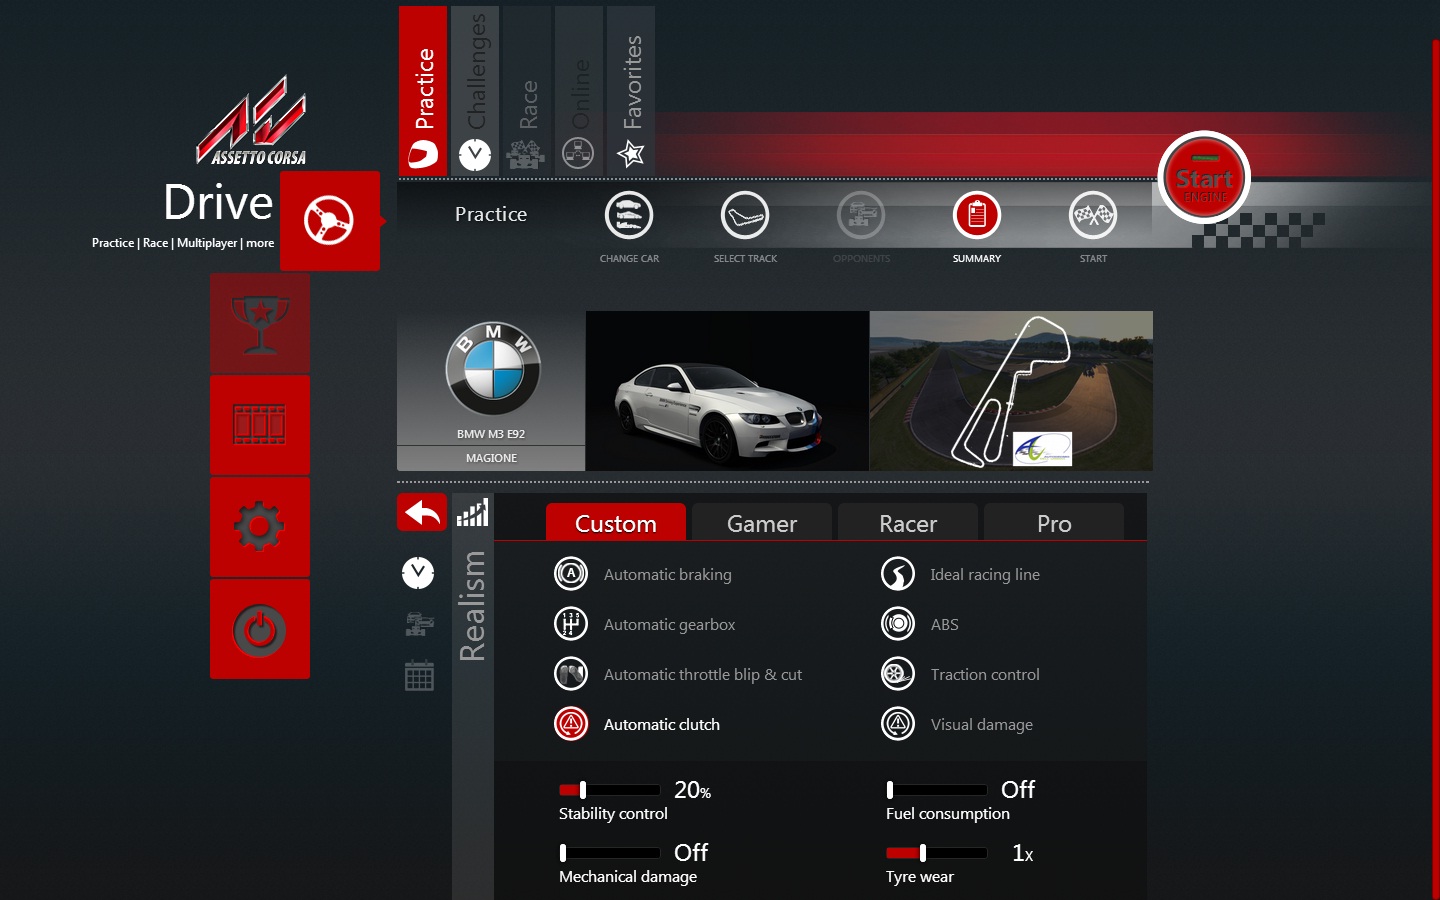Click the red back arrow
Screen dimensions: 1440x900
[x=422, y=513]
